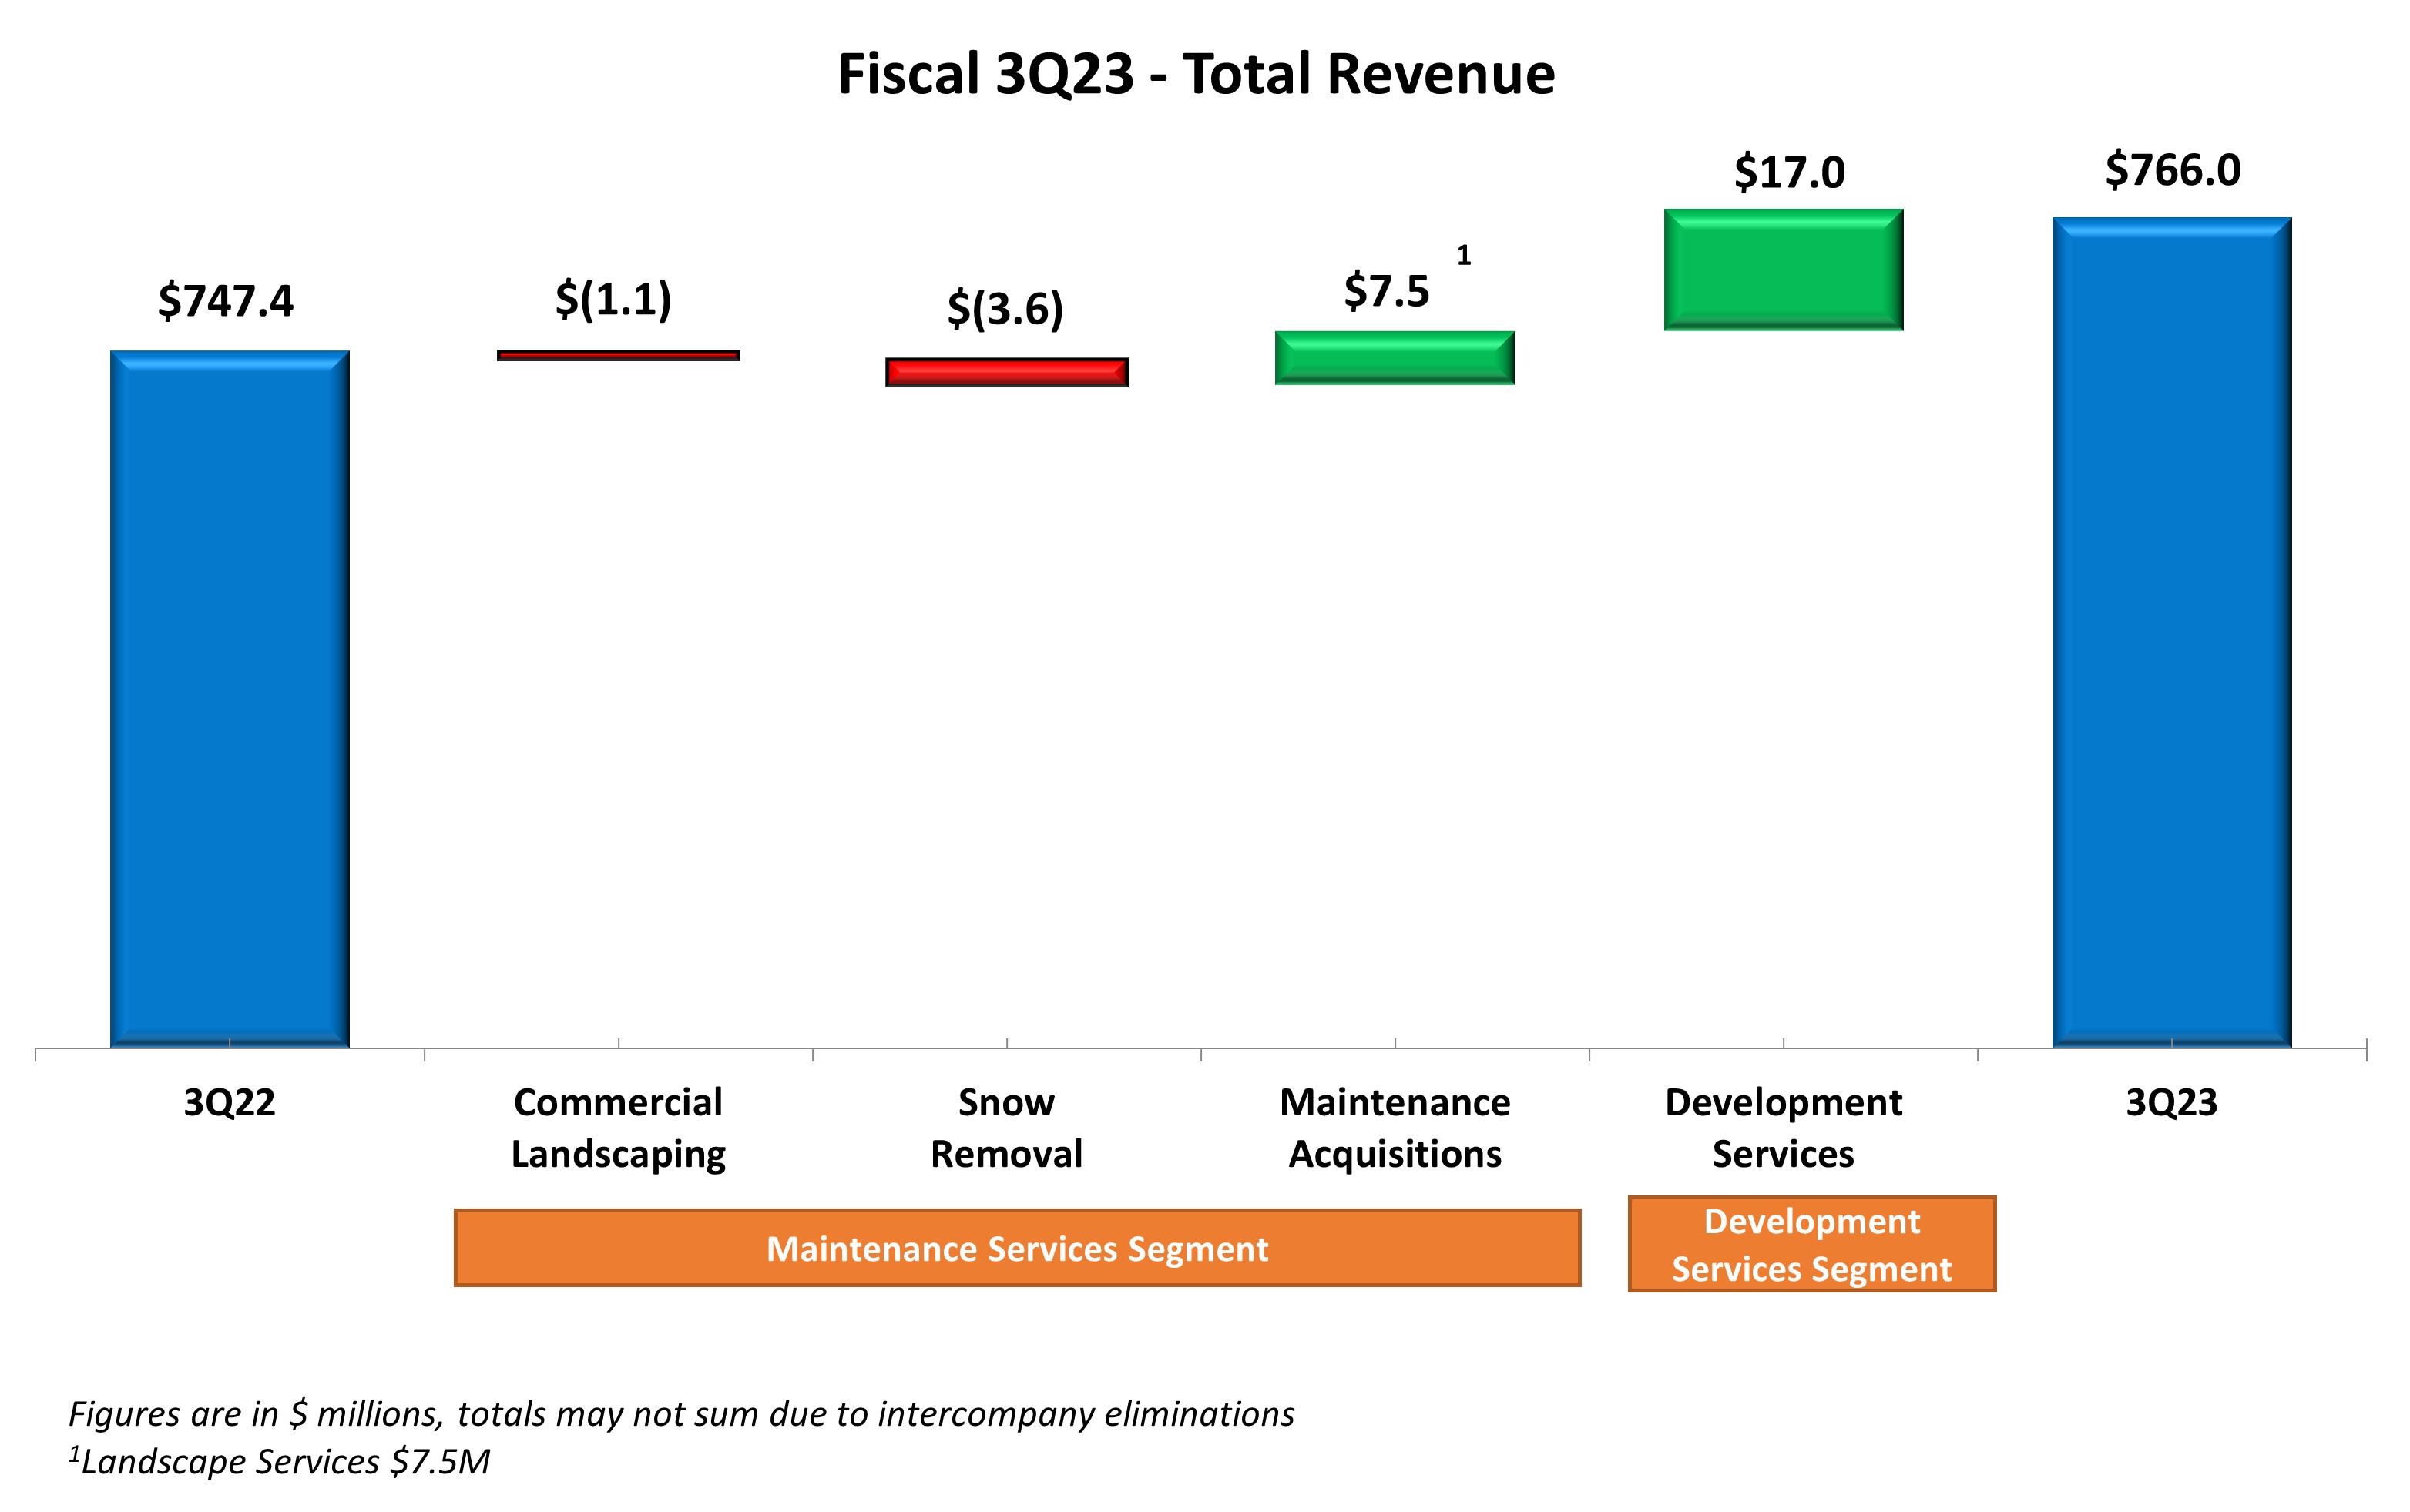Viewport: 2410px width, 1512px height.
Task: Click the $(3.6) data label
Action: (1005, 308)
